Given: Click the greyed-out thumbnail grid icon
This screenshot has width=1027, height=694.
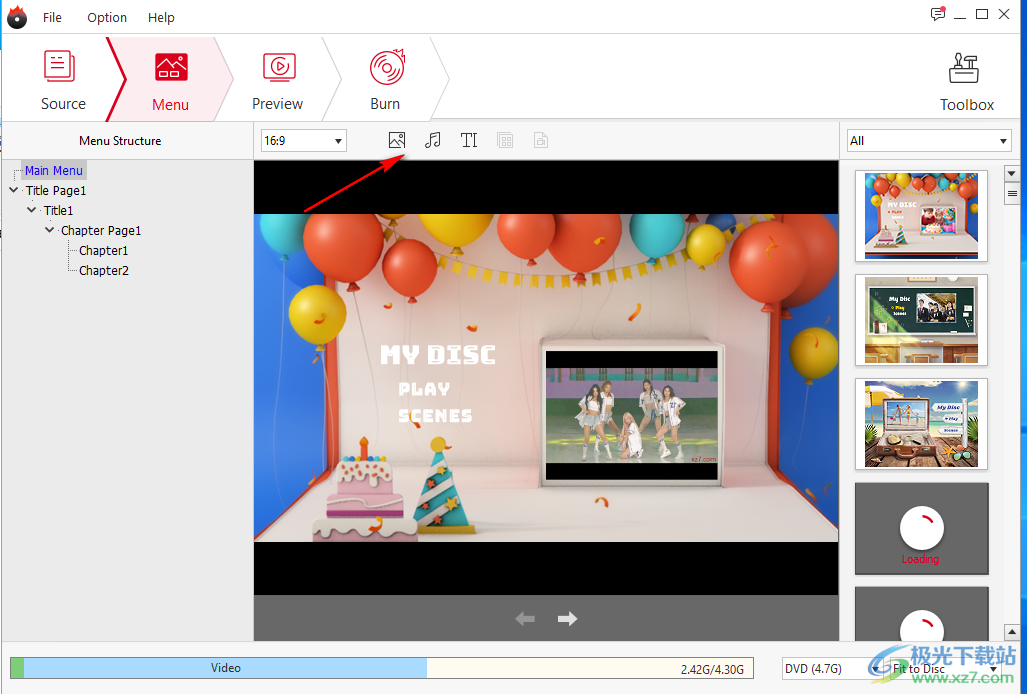Looking at the screenshot, I should point(505,140).
